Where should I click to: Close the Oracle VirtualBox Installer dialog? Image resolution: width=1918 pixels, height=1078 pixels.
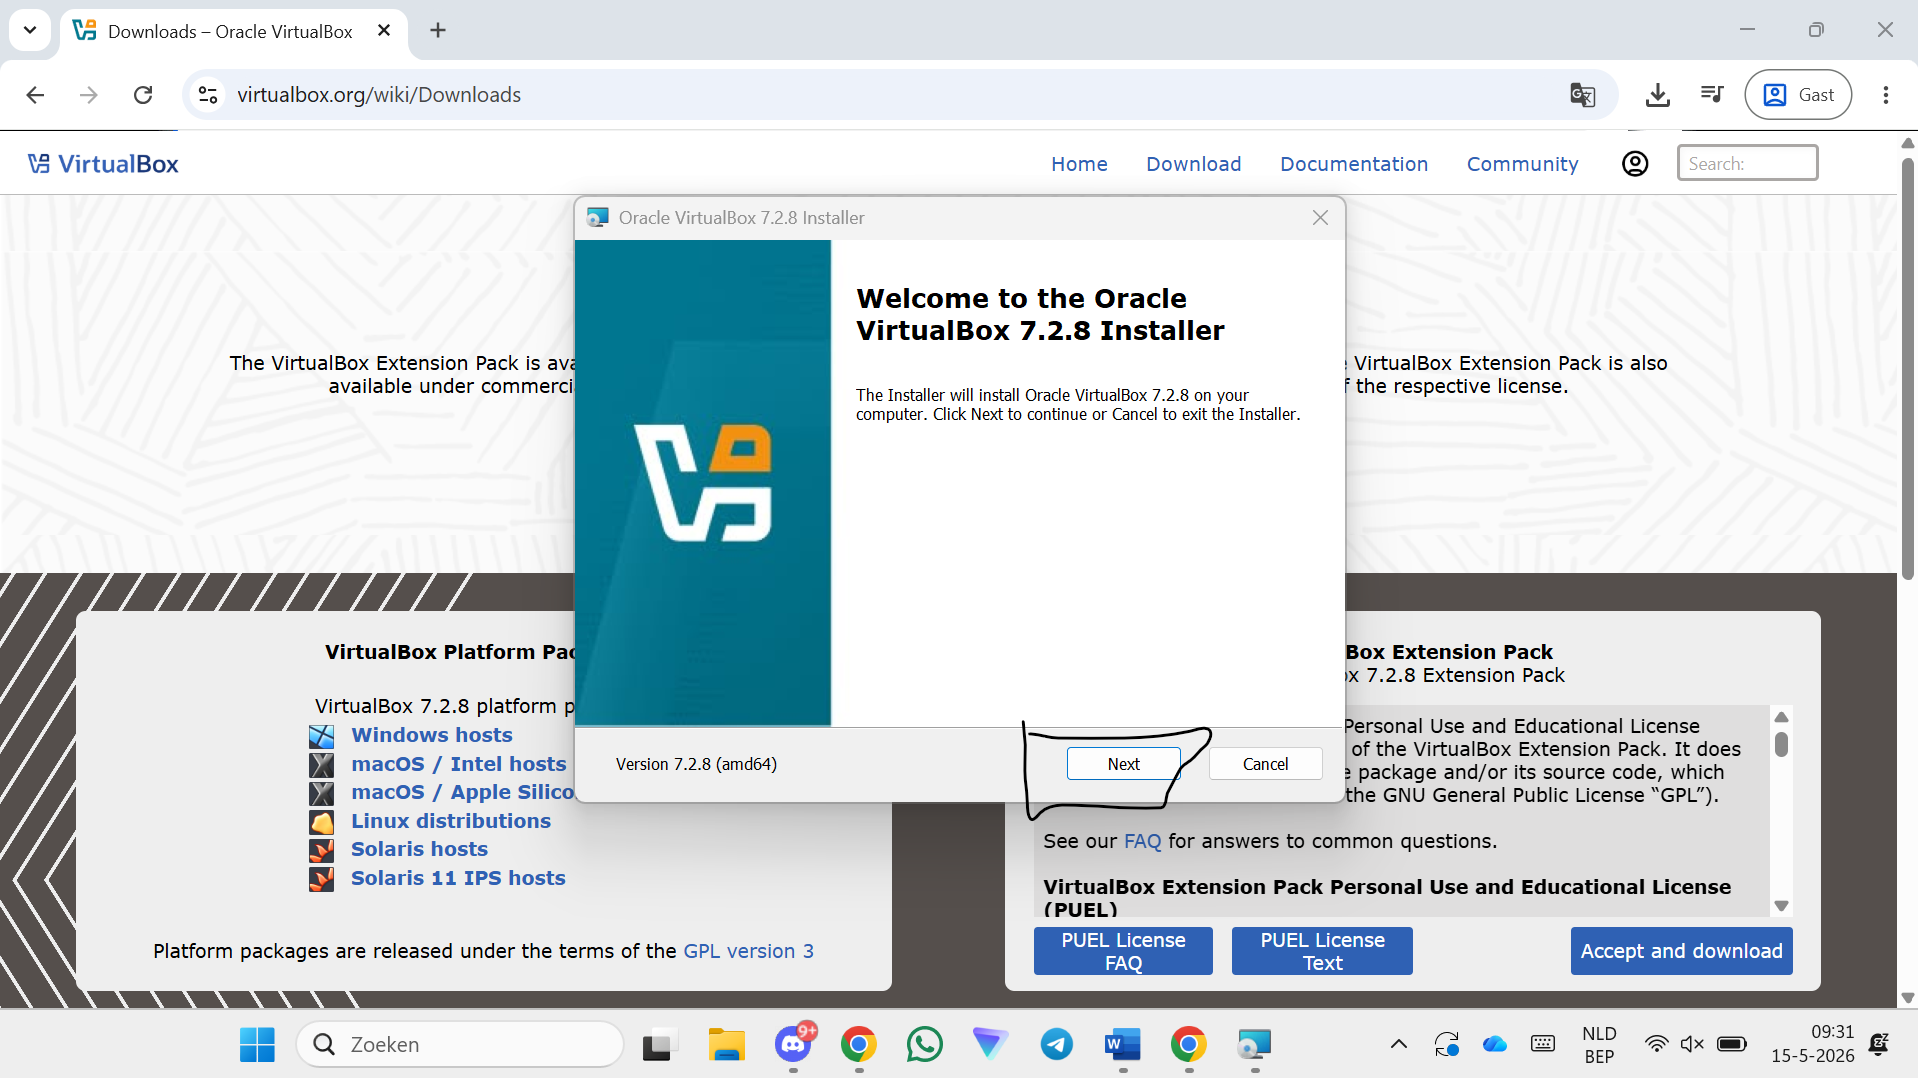tap(1320, 218)
